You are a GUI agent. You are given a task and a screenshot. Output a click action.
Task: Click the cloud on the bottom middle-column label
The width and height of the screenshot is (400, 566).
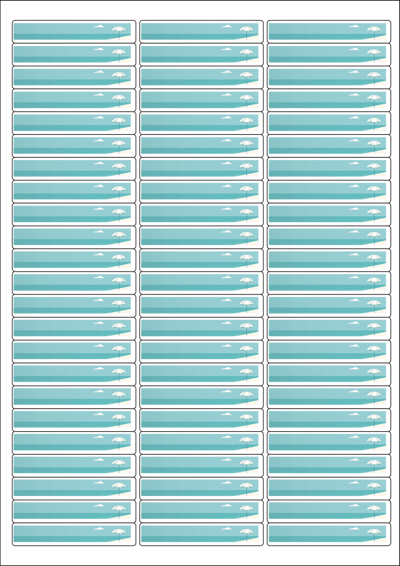226,528
